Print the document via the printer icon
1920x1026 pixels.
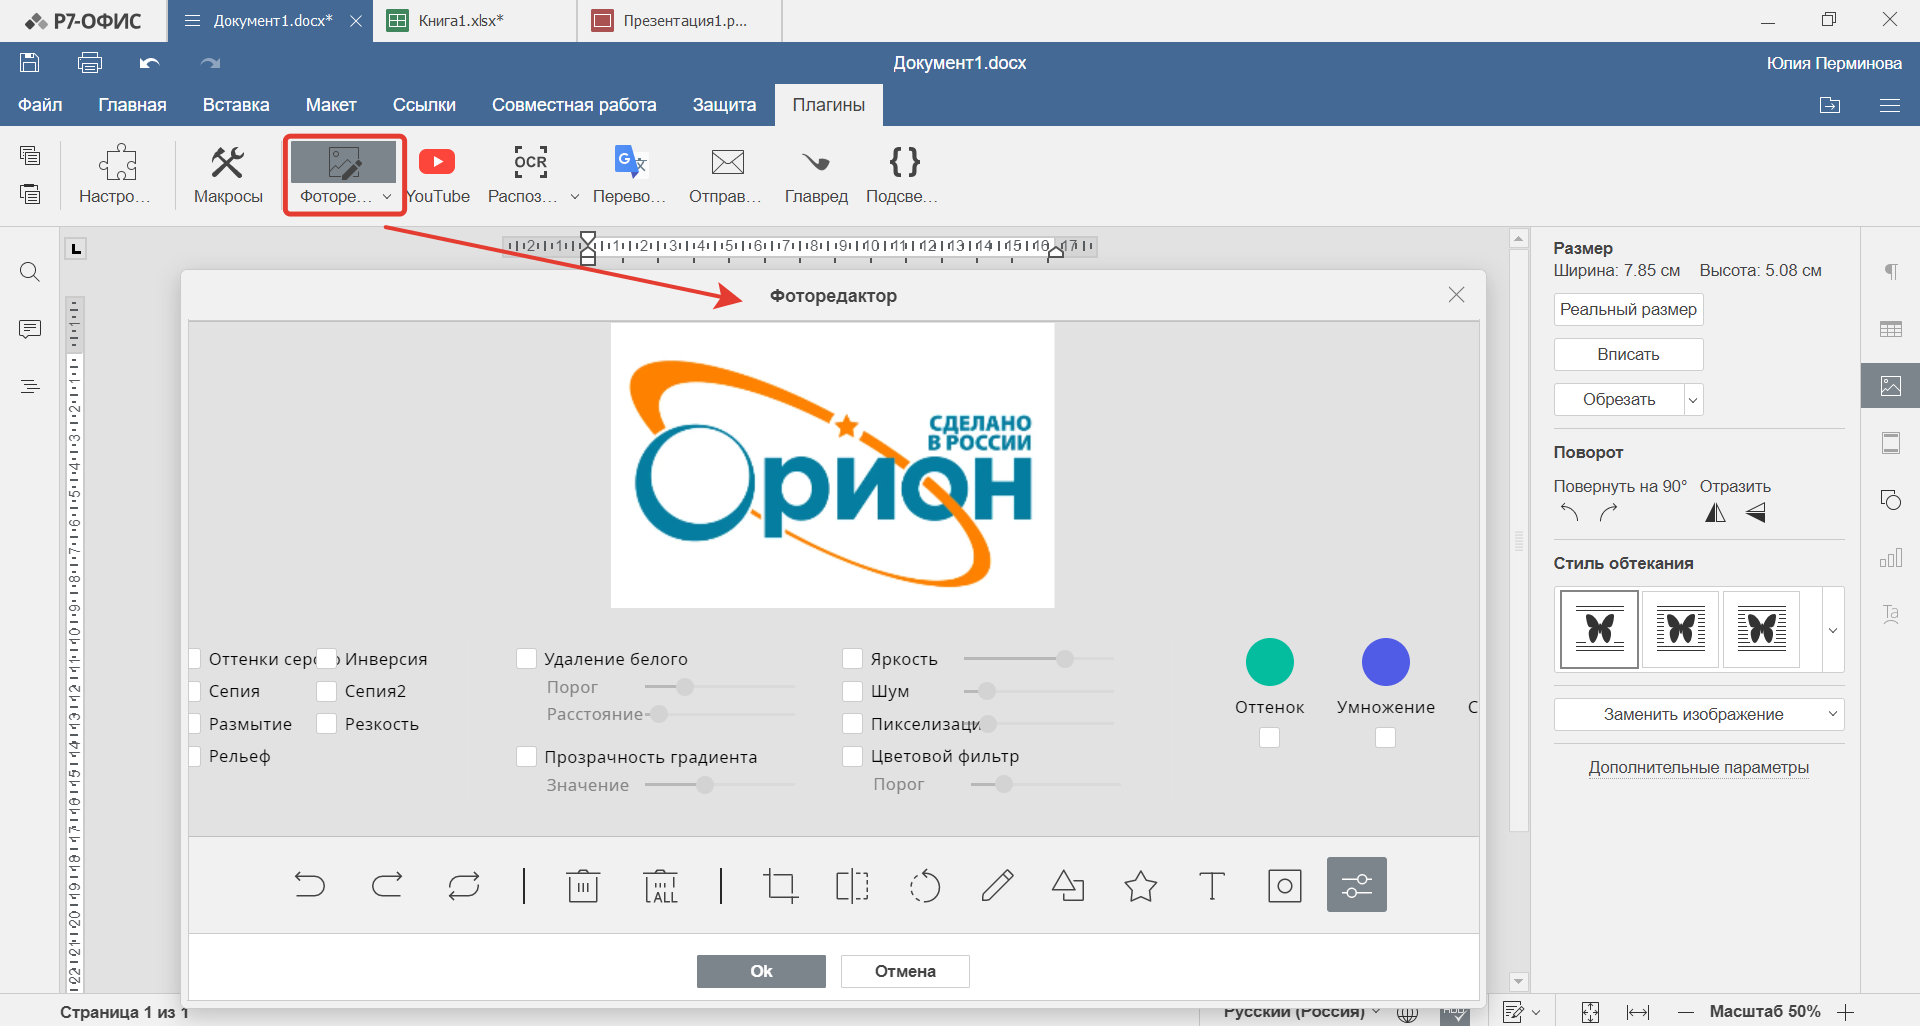(90, 63)
